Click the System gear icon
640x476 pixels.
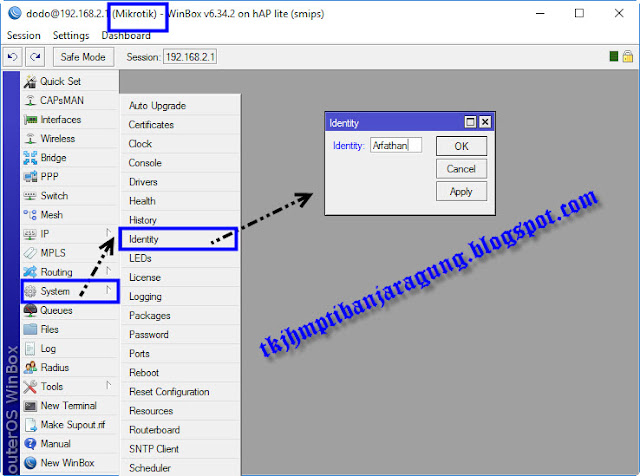point(30,291)
